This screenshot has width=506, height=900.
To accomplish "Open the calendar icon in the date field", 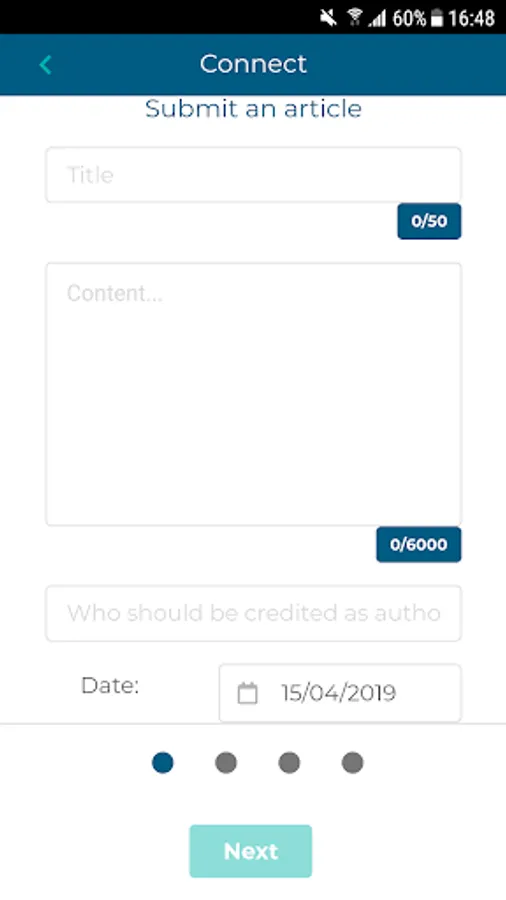I will pyautogui.click(x=247, y=693).
